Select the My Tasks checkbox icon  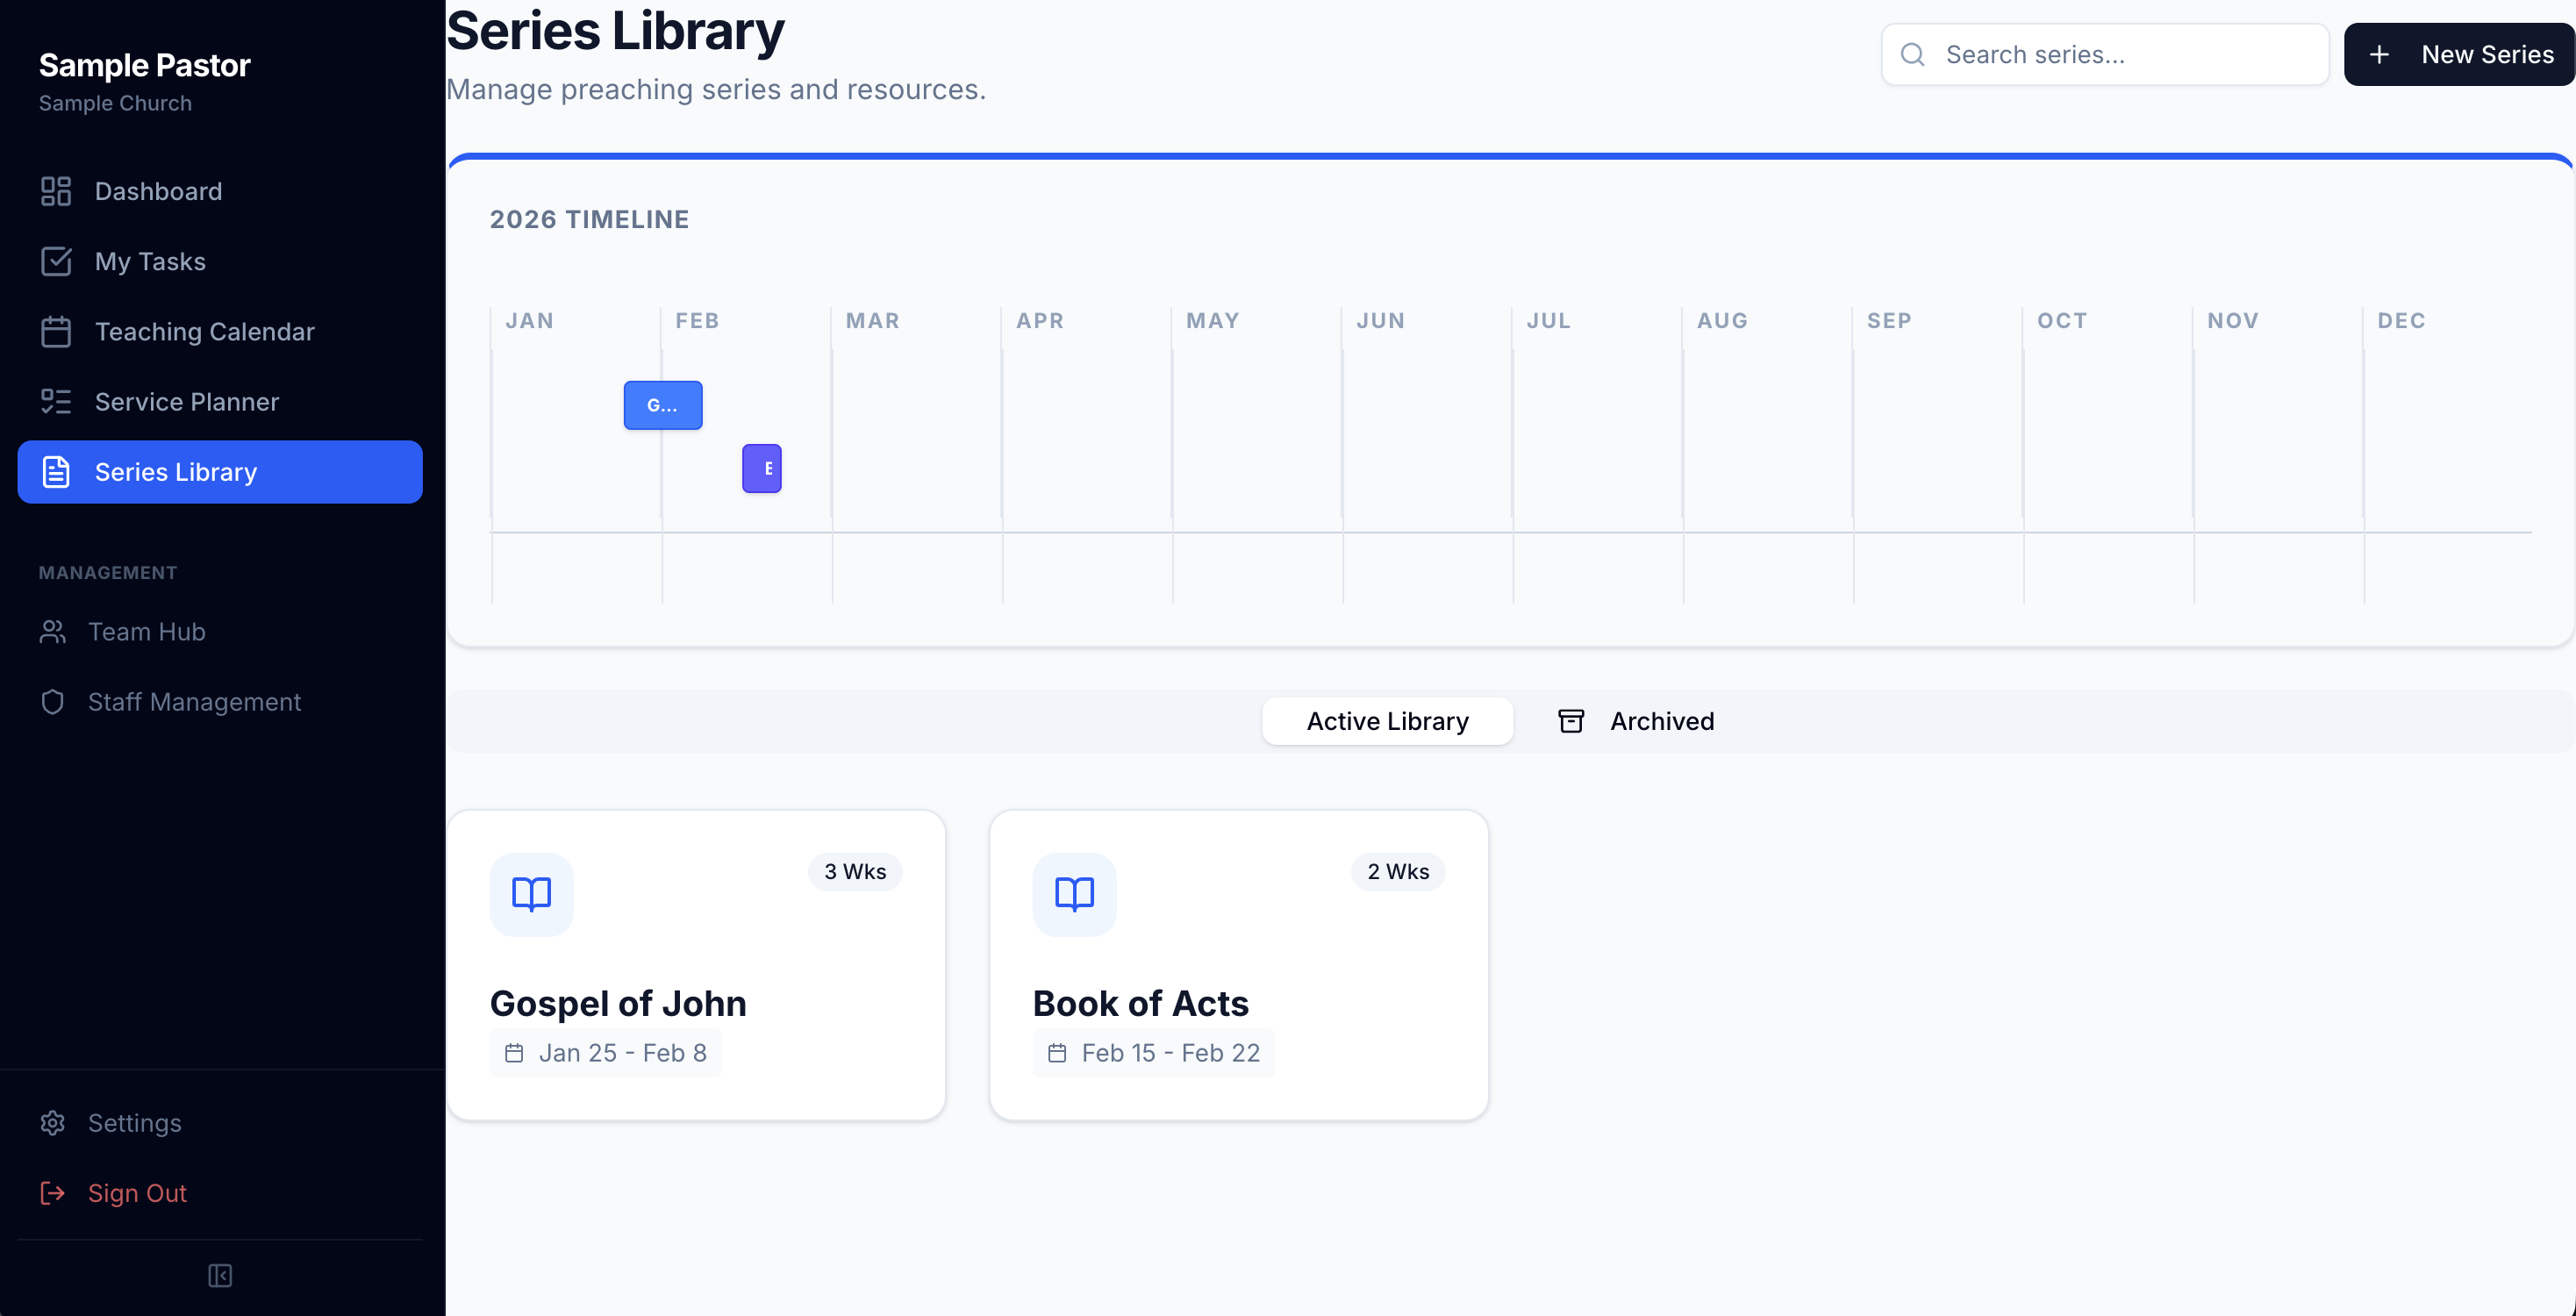55,261
